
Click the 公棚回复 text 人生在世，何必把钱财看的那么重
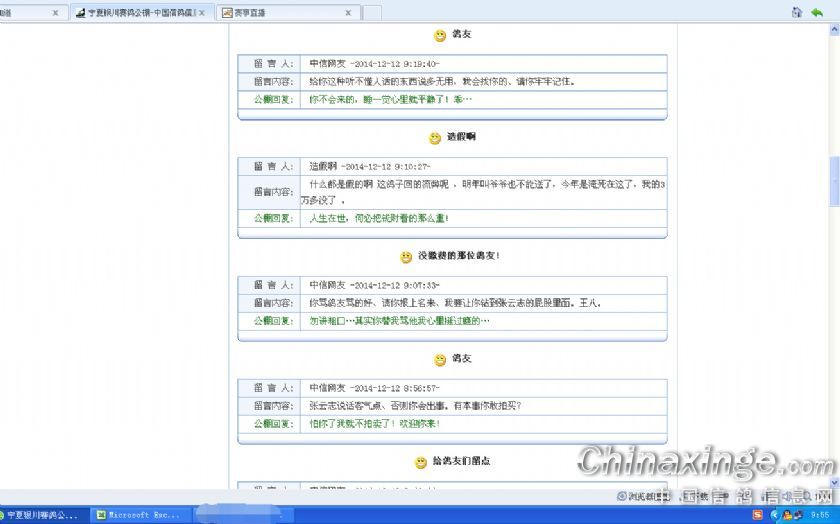(379, 218)
